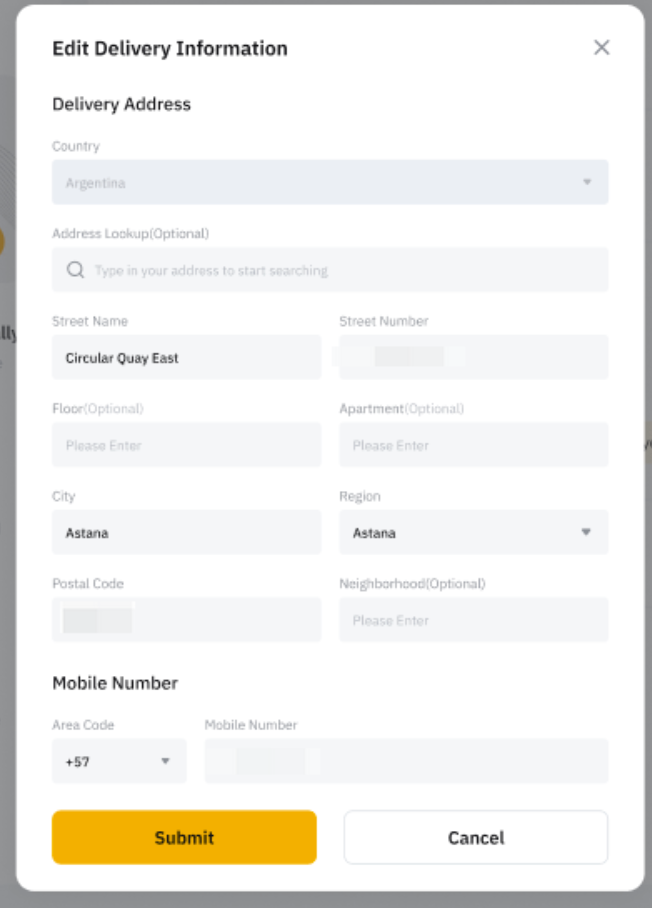This screenshot has height=908, width=652.
Task: Focus the Mobile Number input field
Action: (x=406, y=761)
